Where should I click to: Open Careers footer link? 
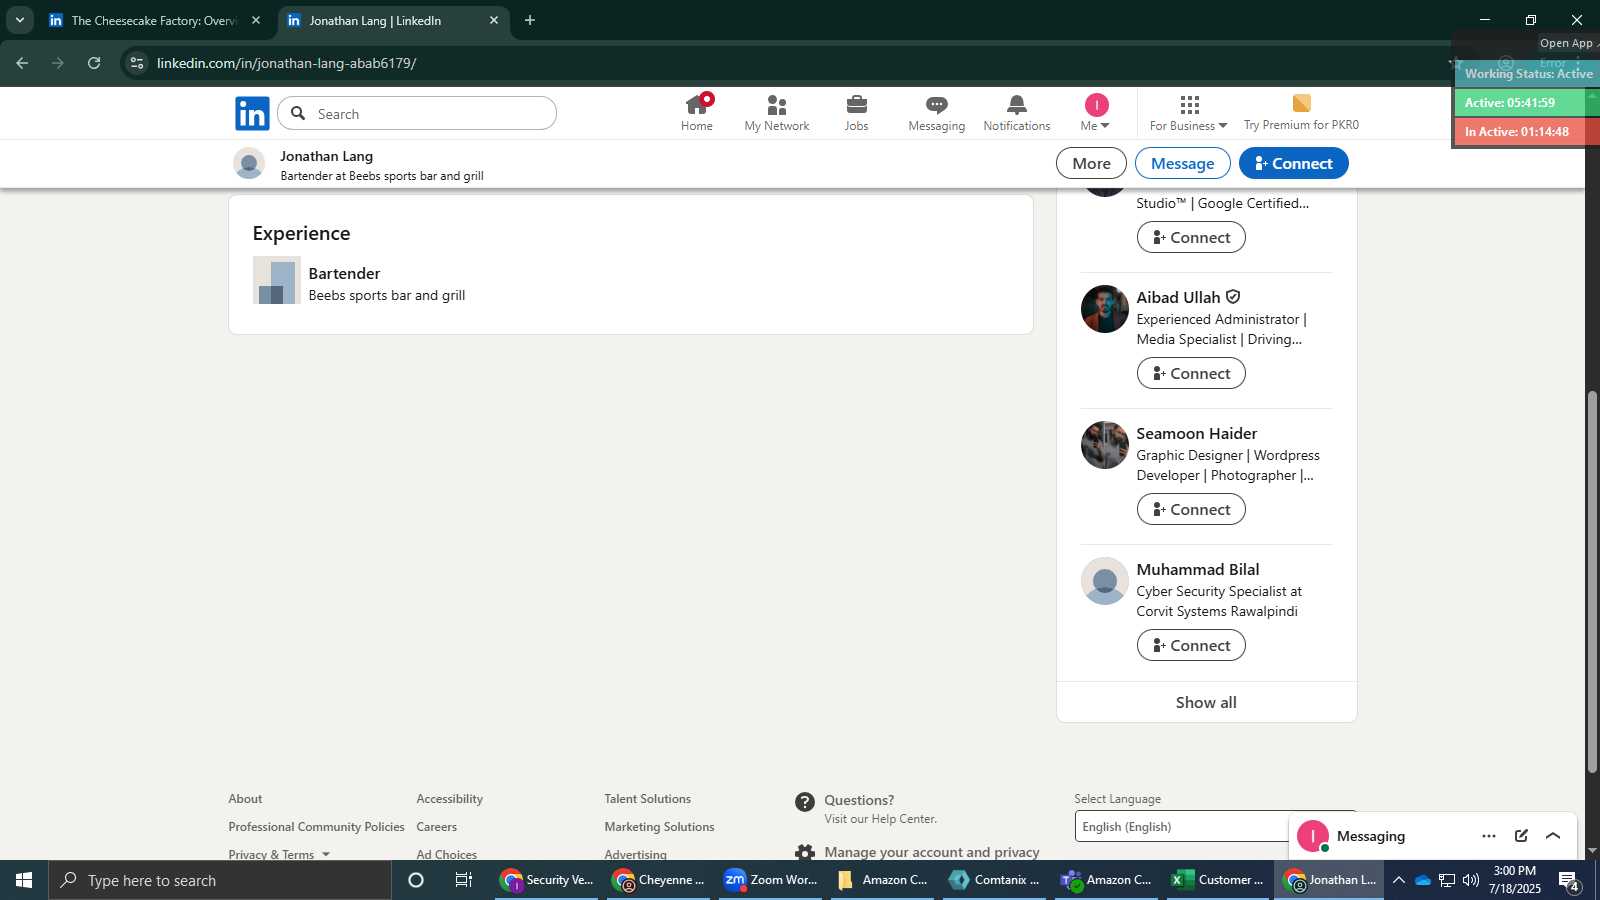[436, 826]
